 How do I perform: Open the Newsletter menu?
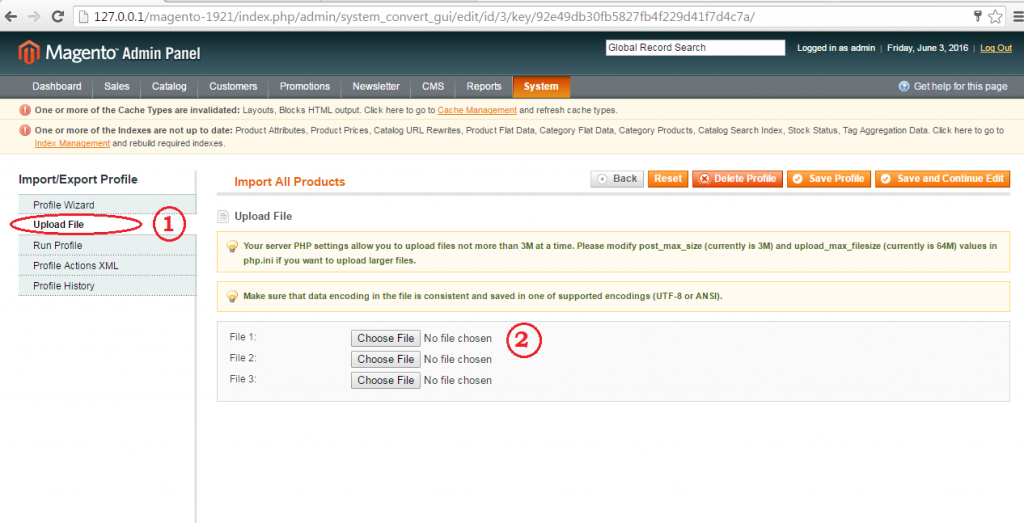[376, 86]
